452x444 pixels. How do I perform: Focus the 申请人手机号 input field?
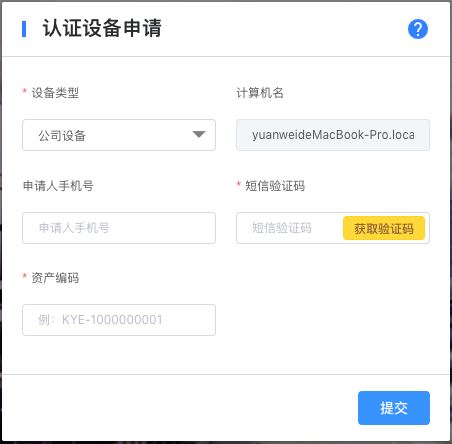[x=119, y=228]
